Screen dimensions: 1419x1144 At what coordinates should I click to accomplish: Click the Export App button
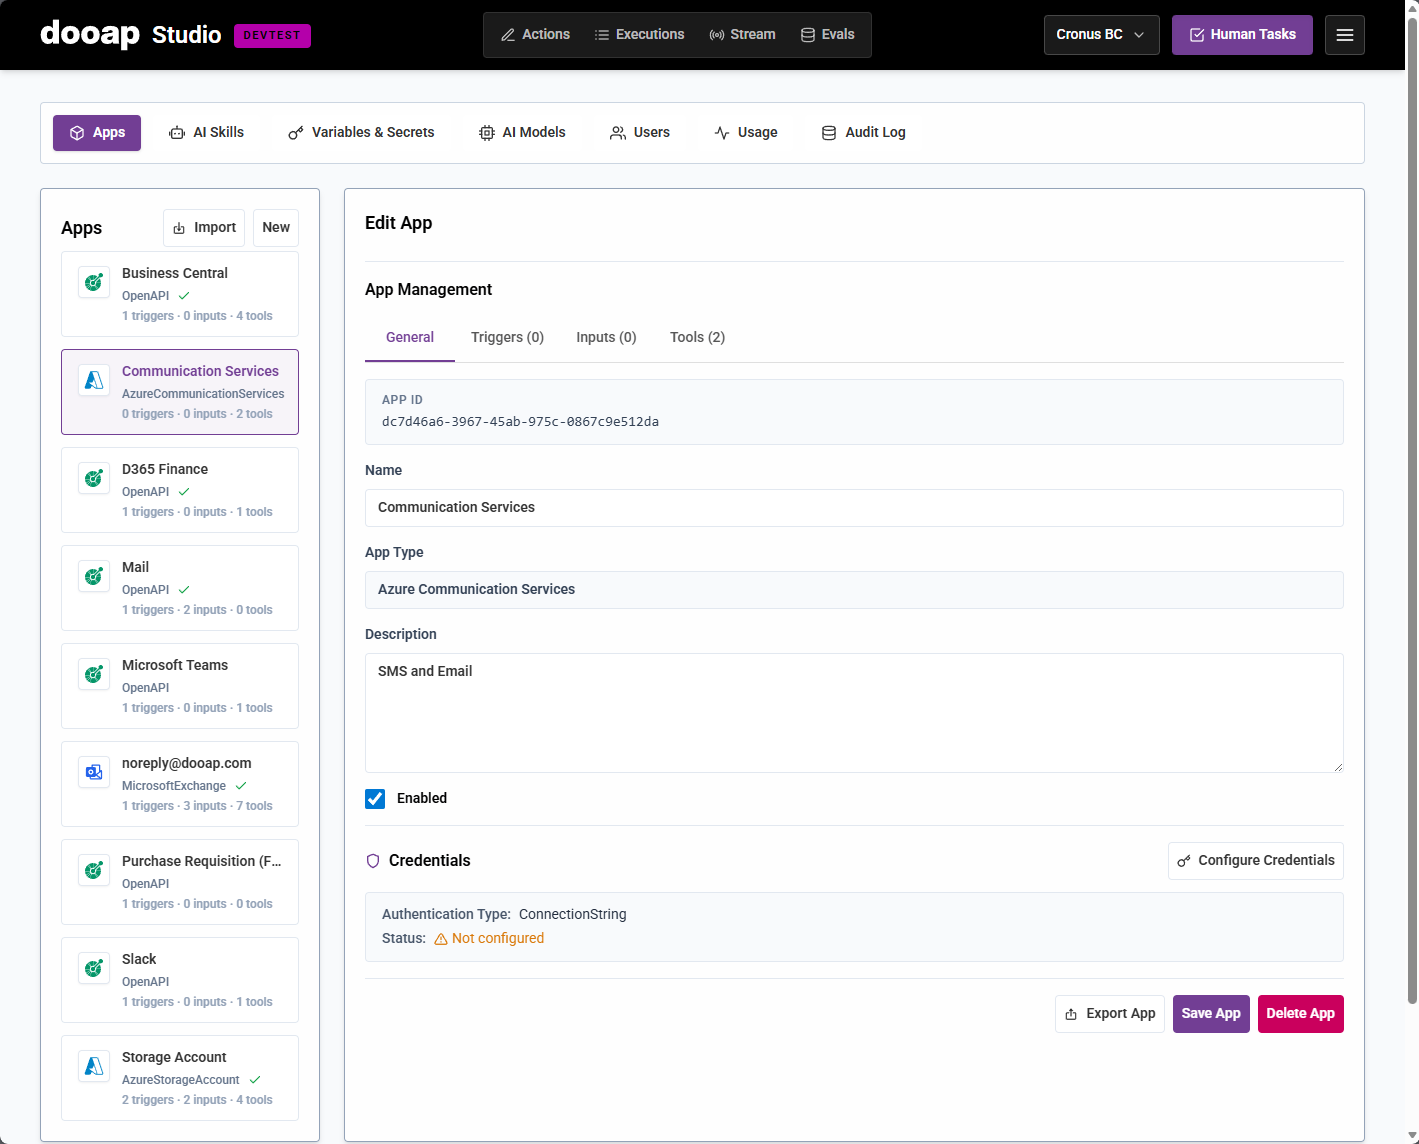1110,1014
